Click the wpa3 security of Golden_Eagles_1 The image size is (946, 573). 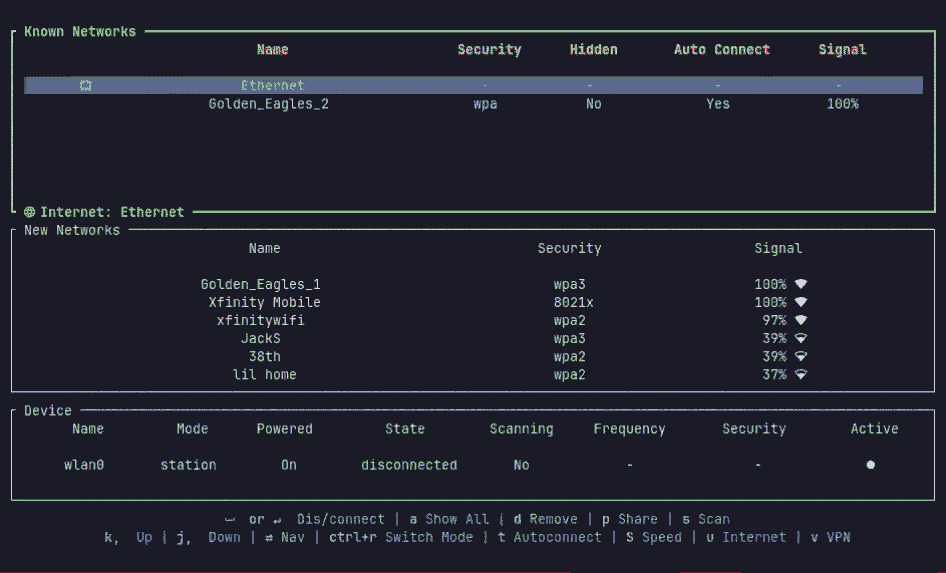click(x=570, y=284)
